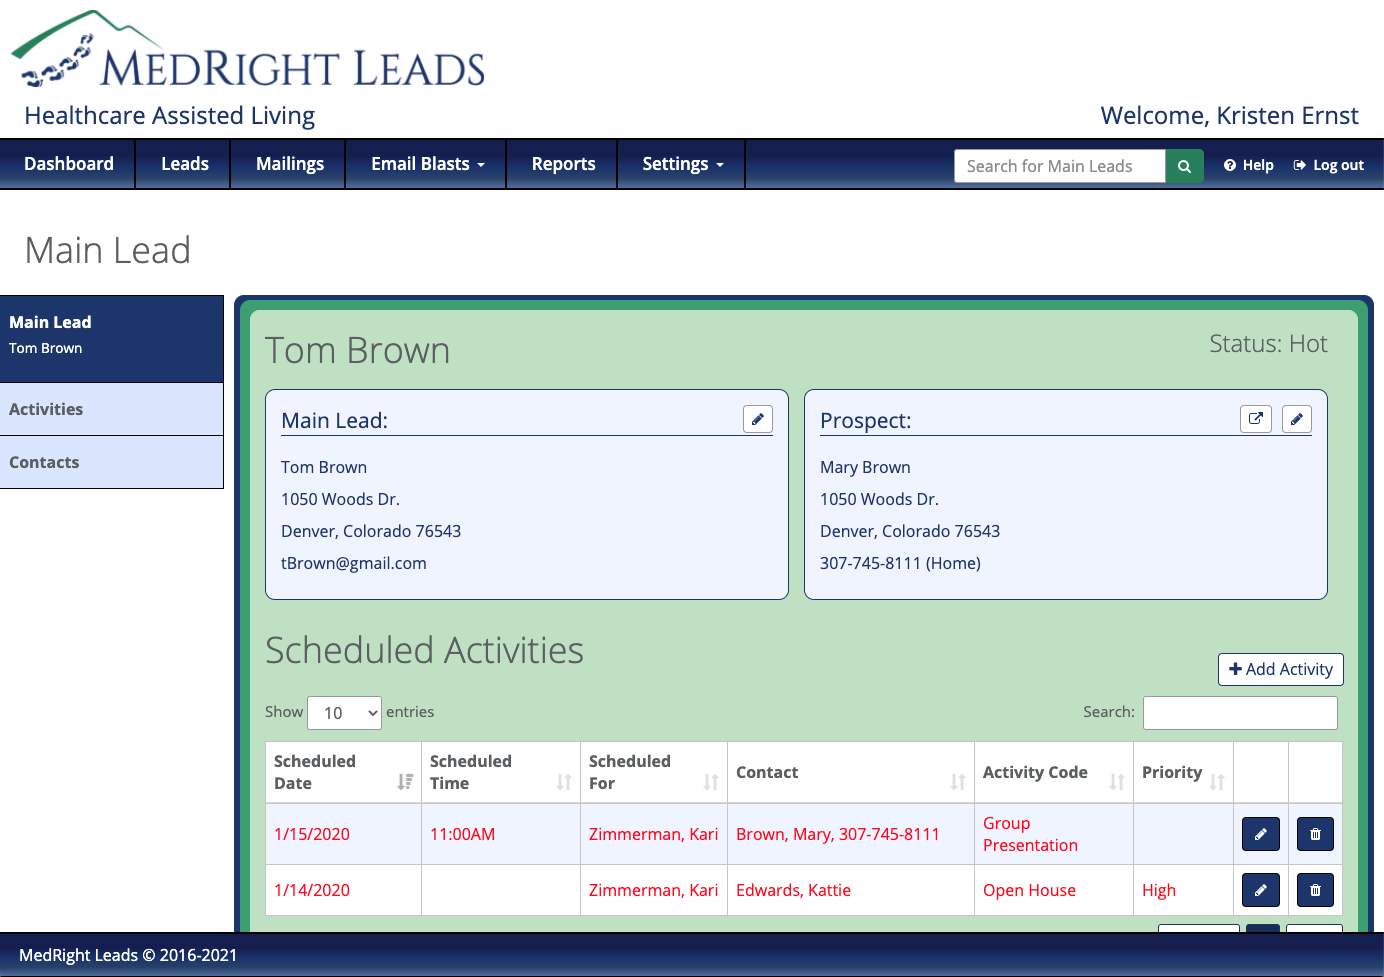The height and width of the screenshot is (977, 1384).
Task: Sort by Contact column
Action: [851, 772]
